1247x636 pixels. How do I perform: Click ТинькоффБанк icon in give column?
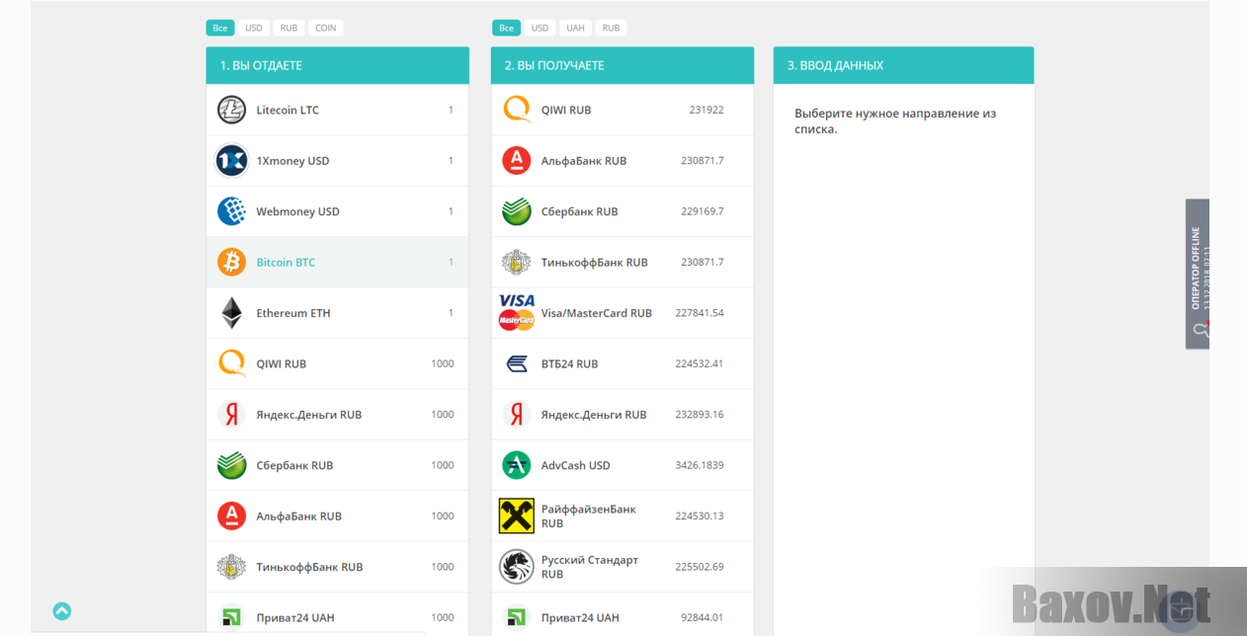pos(232,567)
